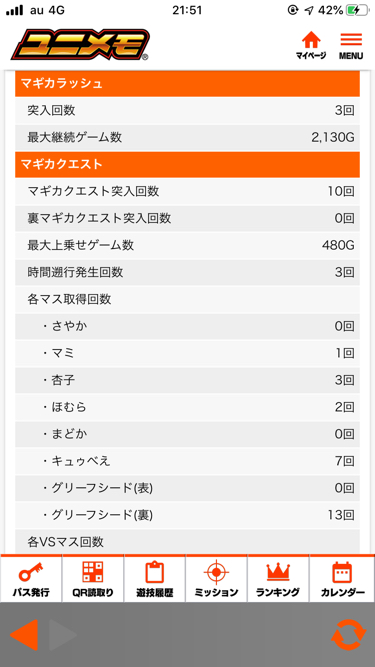This screenshot has height=667, width=375.
Task: Tap the キュゥべえ count row
Action: click(x=188, y=461)
